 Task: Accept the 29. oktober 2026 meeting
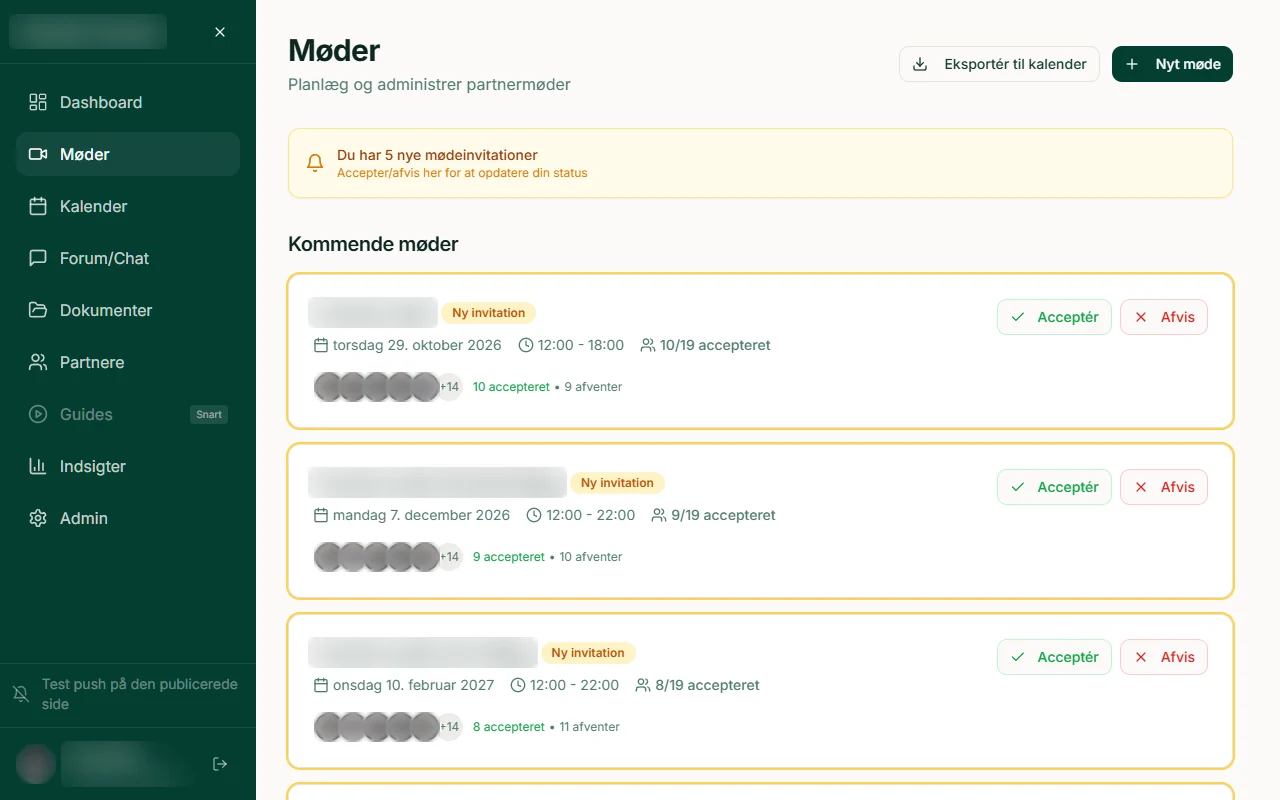coord(1054,317)
